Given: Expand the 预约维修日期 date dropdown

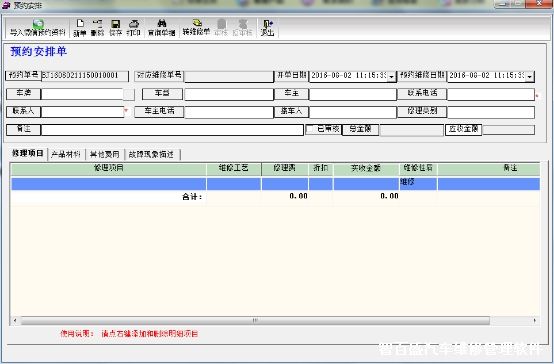Looking at the screenshot, I should [529, 76].
